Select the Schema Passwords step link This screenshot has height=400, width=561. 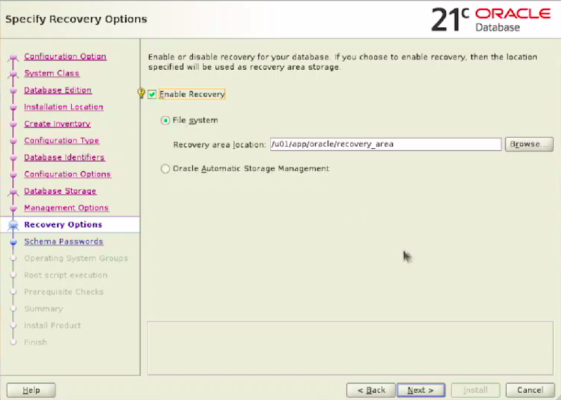coord(64,242)
